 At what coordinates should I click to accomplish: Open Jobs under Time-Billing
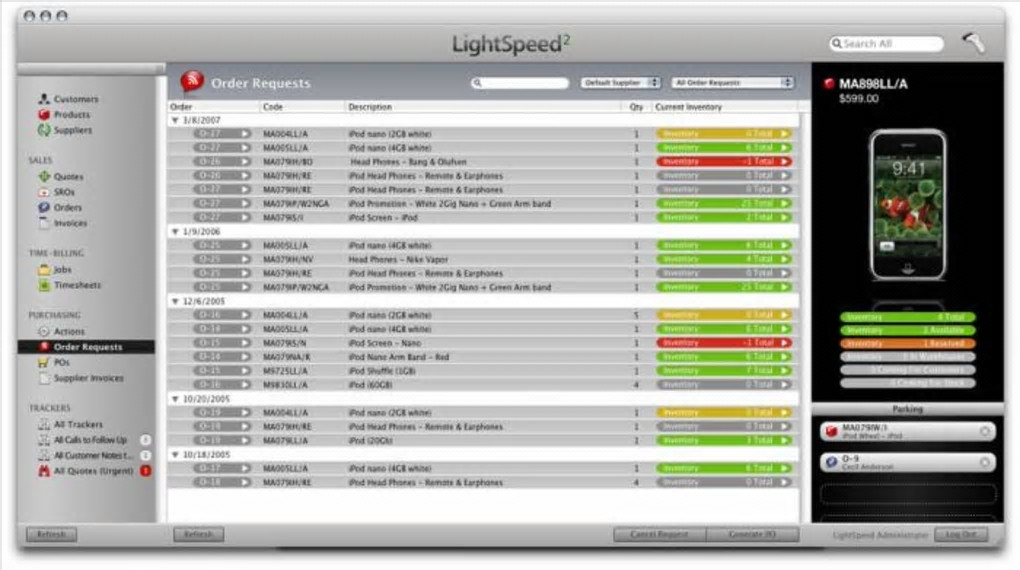coord(62,269)
